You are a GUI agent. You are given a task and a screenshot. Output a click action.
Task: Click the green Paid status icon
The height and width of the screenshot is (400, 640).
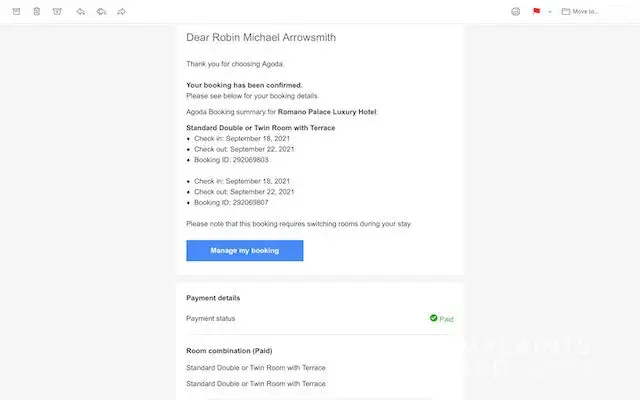[434, 318]
